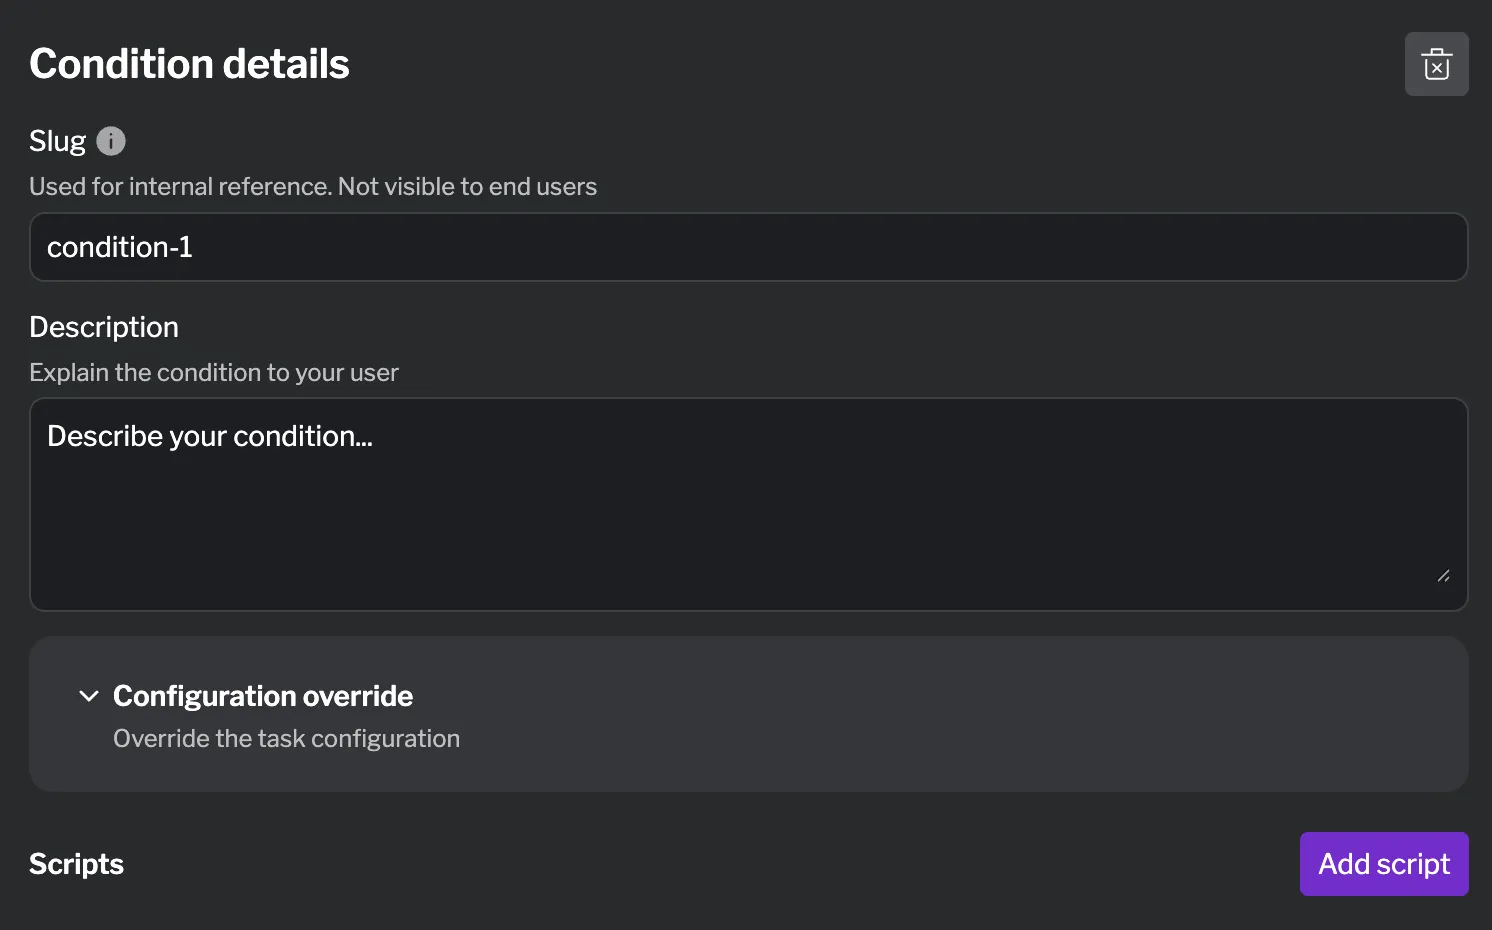
Task: Click the 'Override the task configuration' subtitle
Action: (286, 739)
